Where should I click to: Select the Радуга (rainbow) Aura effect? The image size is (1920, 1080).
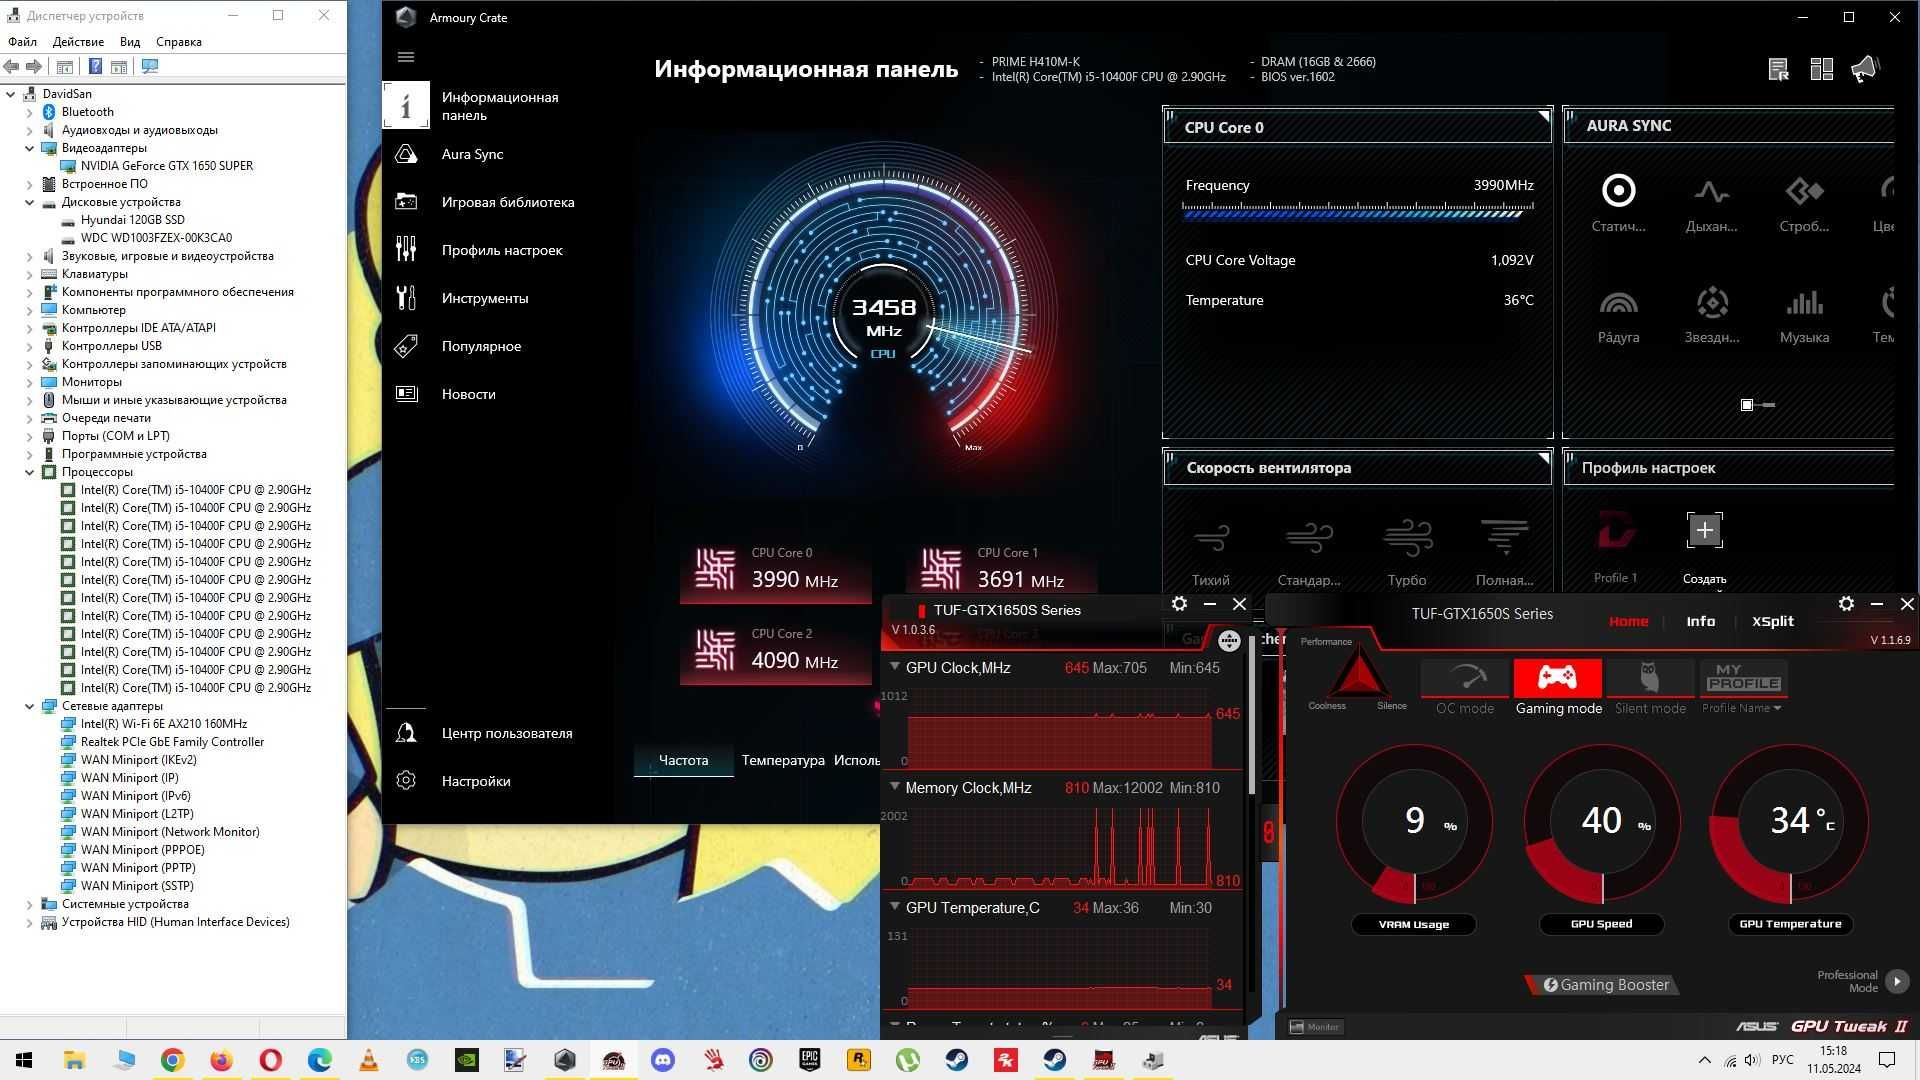click(1618, 315)
